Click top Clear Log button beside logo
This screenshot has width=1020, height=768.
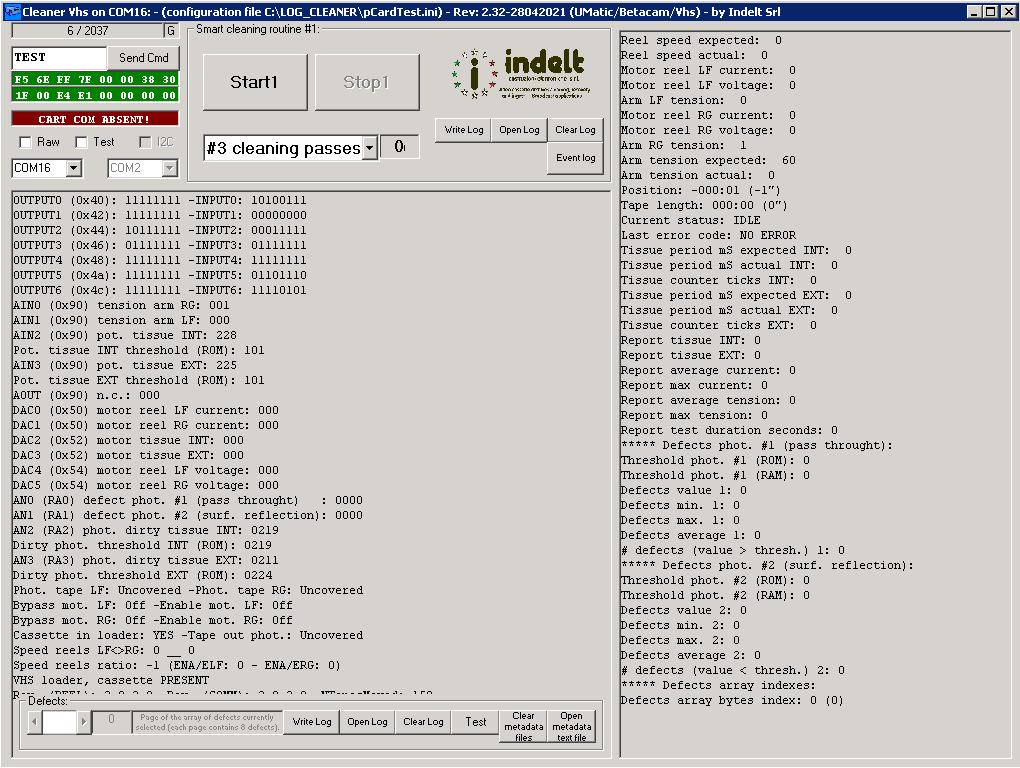(575, 130)
